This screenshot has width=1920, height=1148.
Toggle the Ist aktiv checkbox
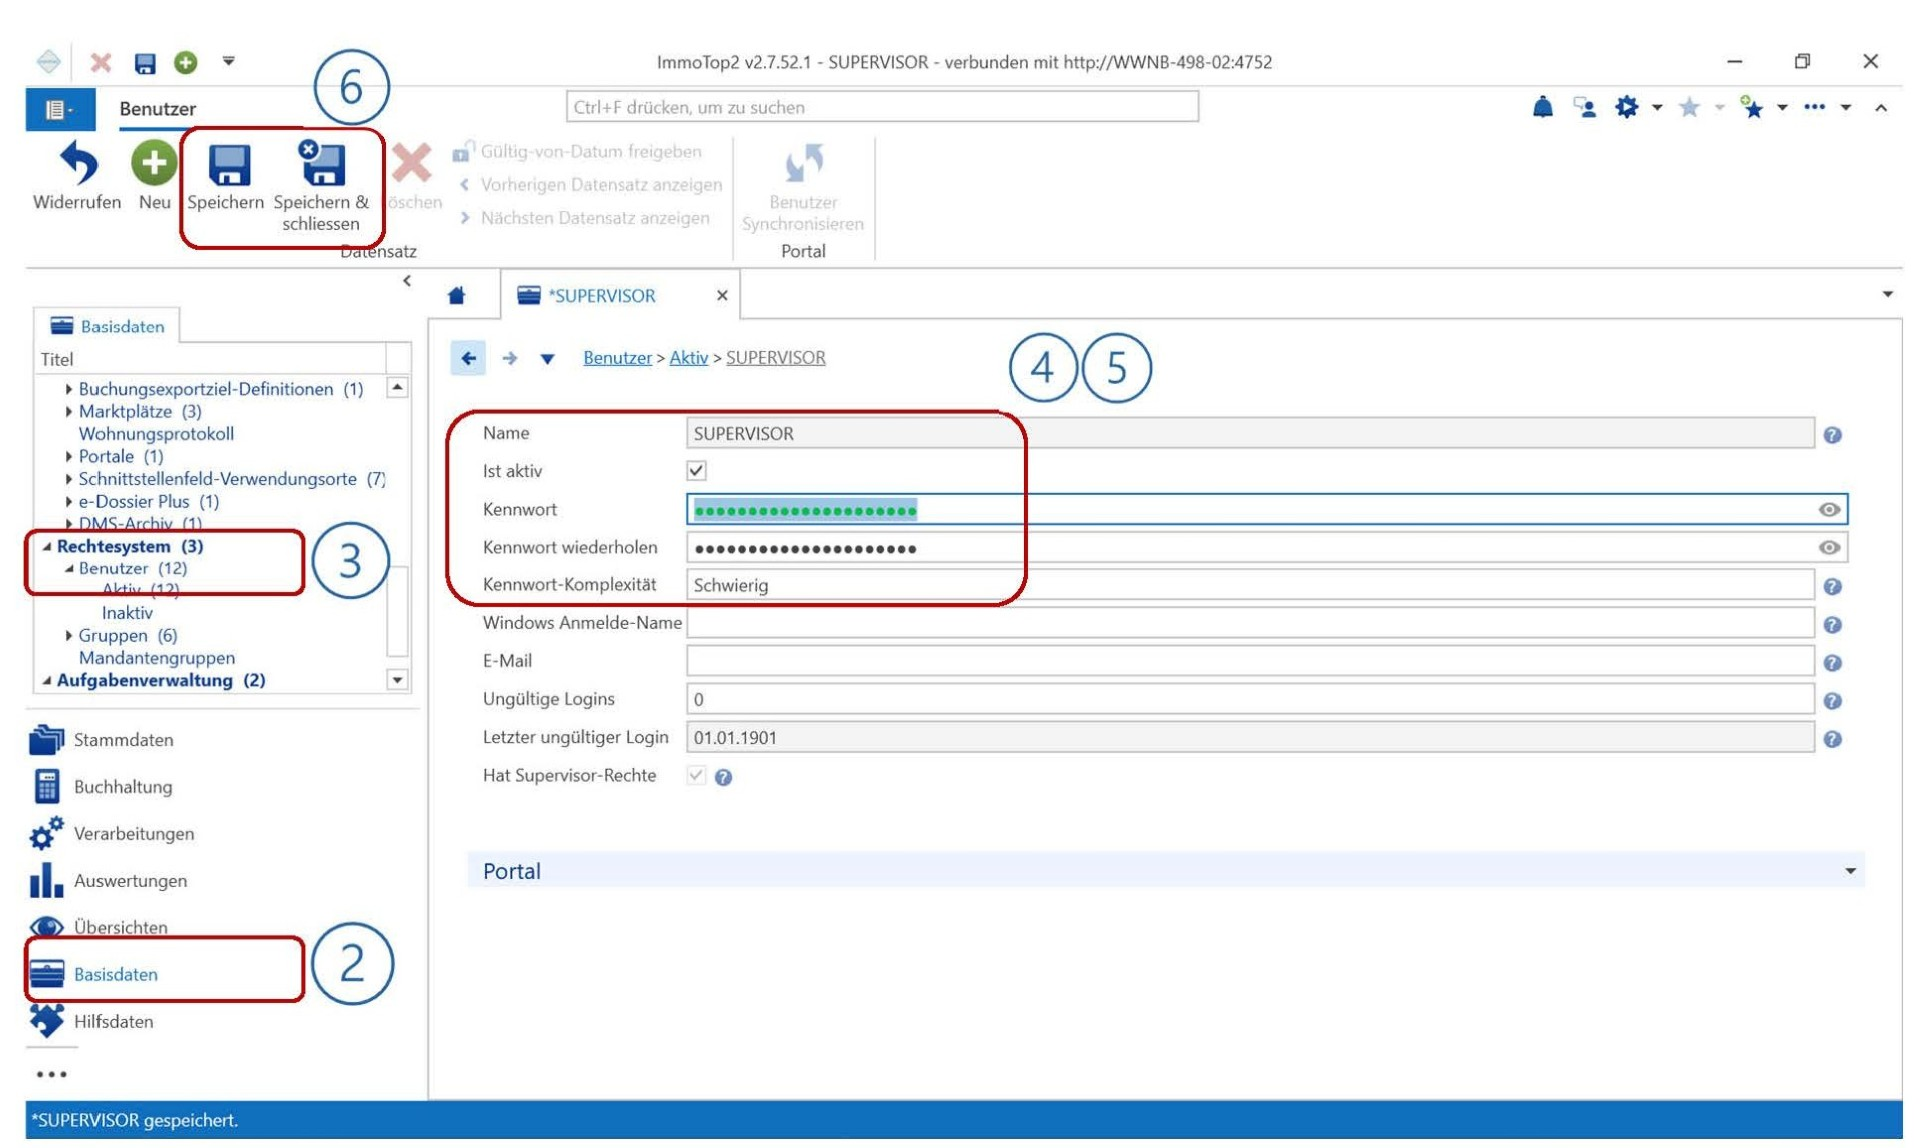(697, 471)
